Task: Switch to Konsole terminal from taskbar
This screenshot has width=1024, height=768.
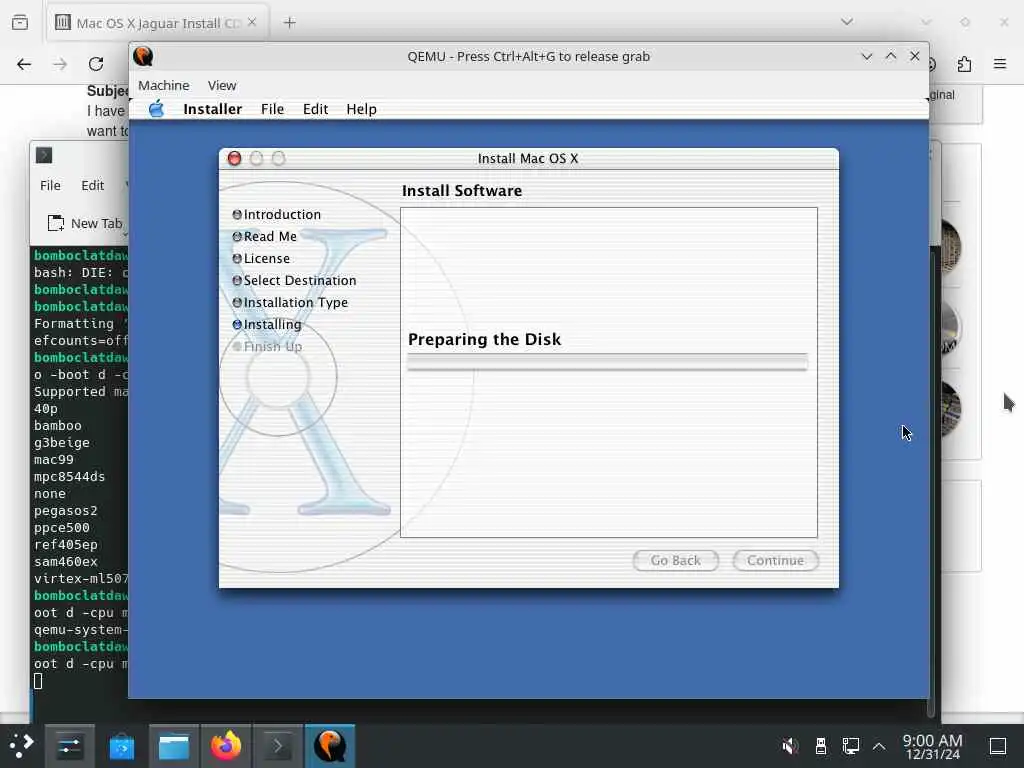Action: click(278, 746)
